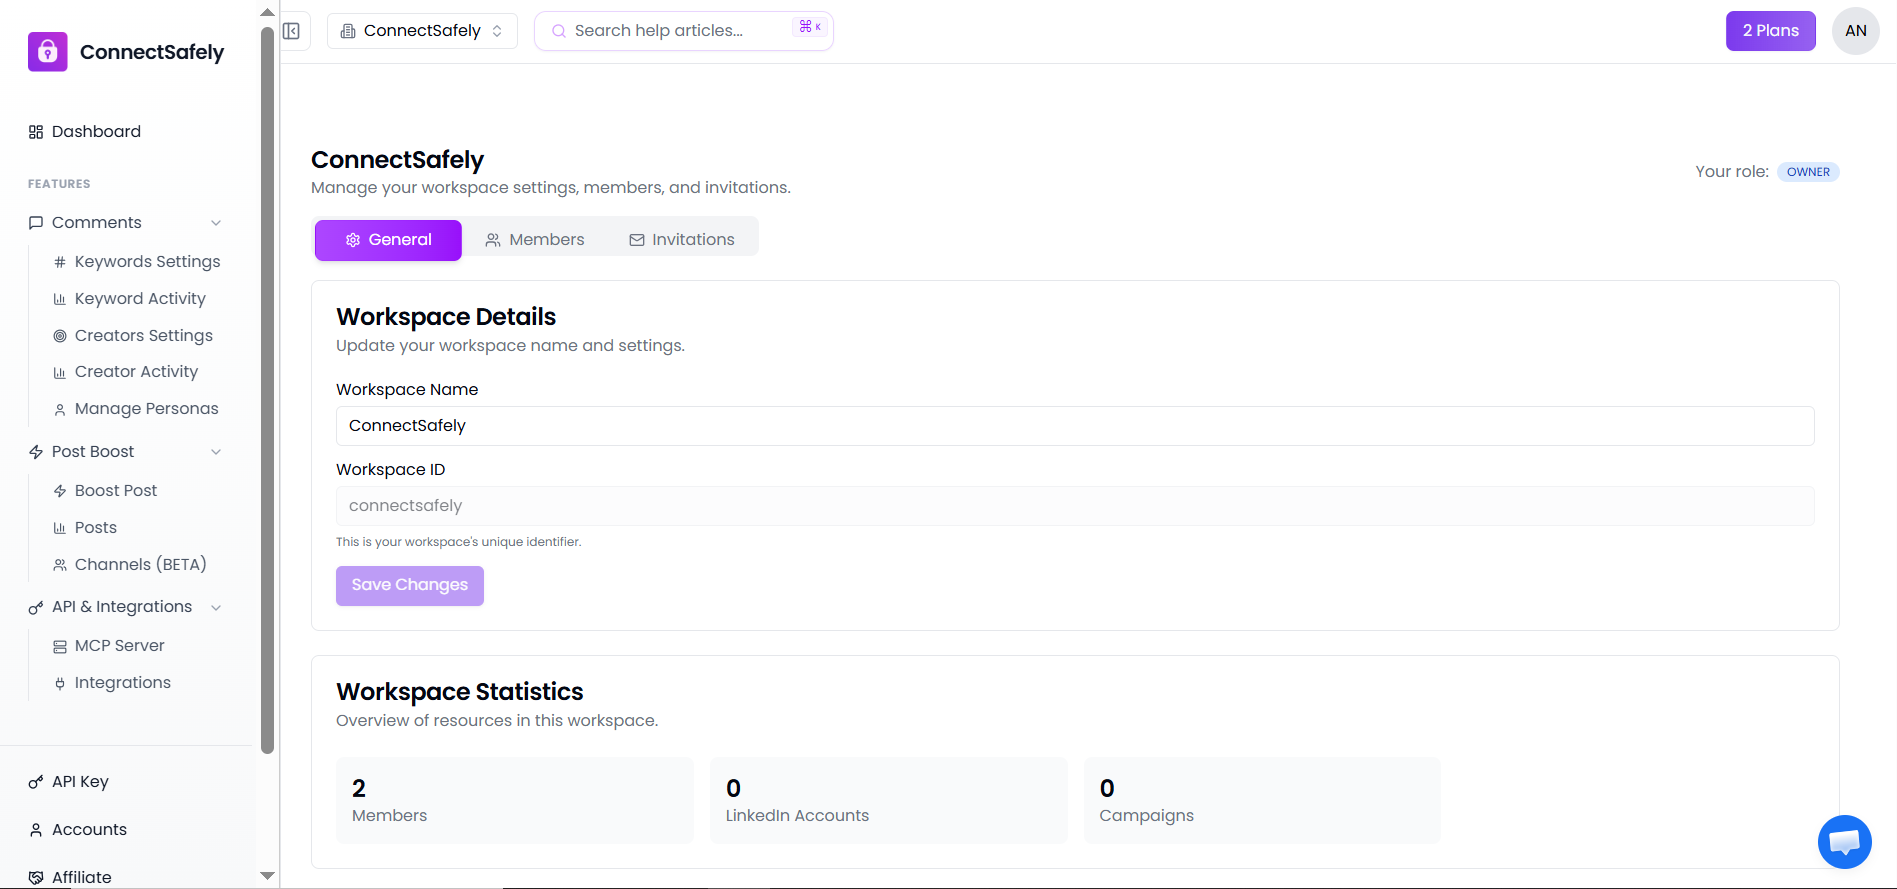Click the ConnectSafely lock logo icon
The width and height of the screenshot is (1897, 889).
click(47, 52)
